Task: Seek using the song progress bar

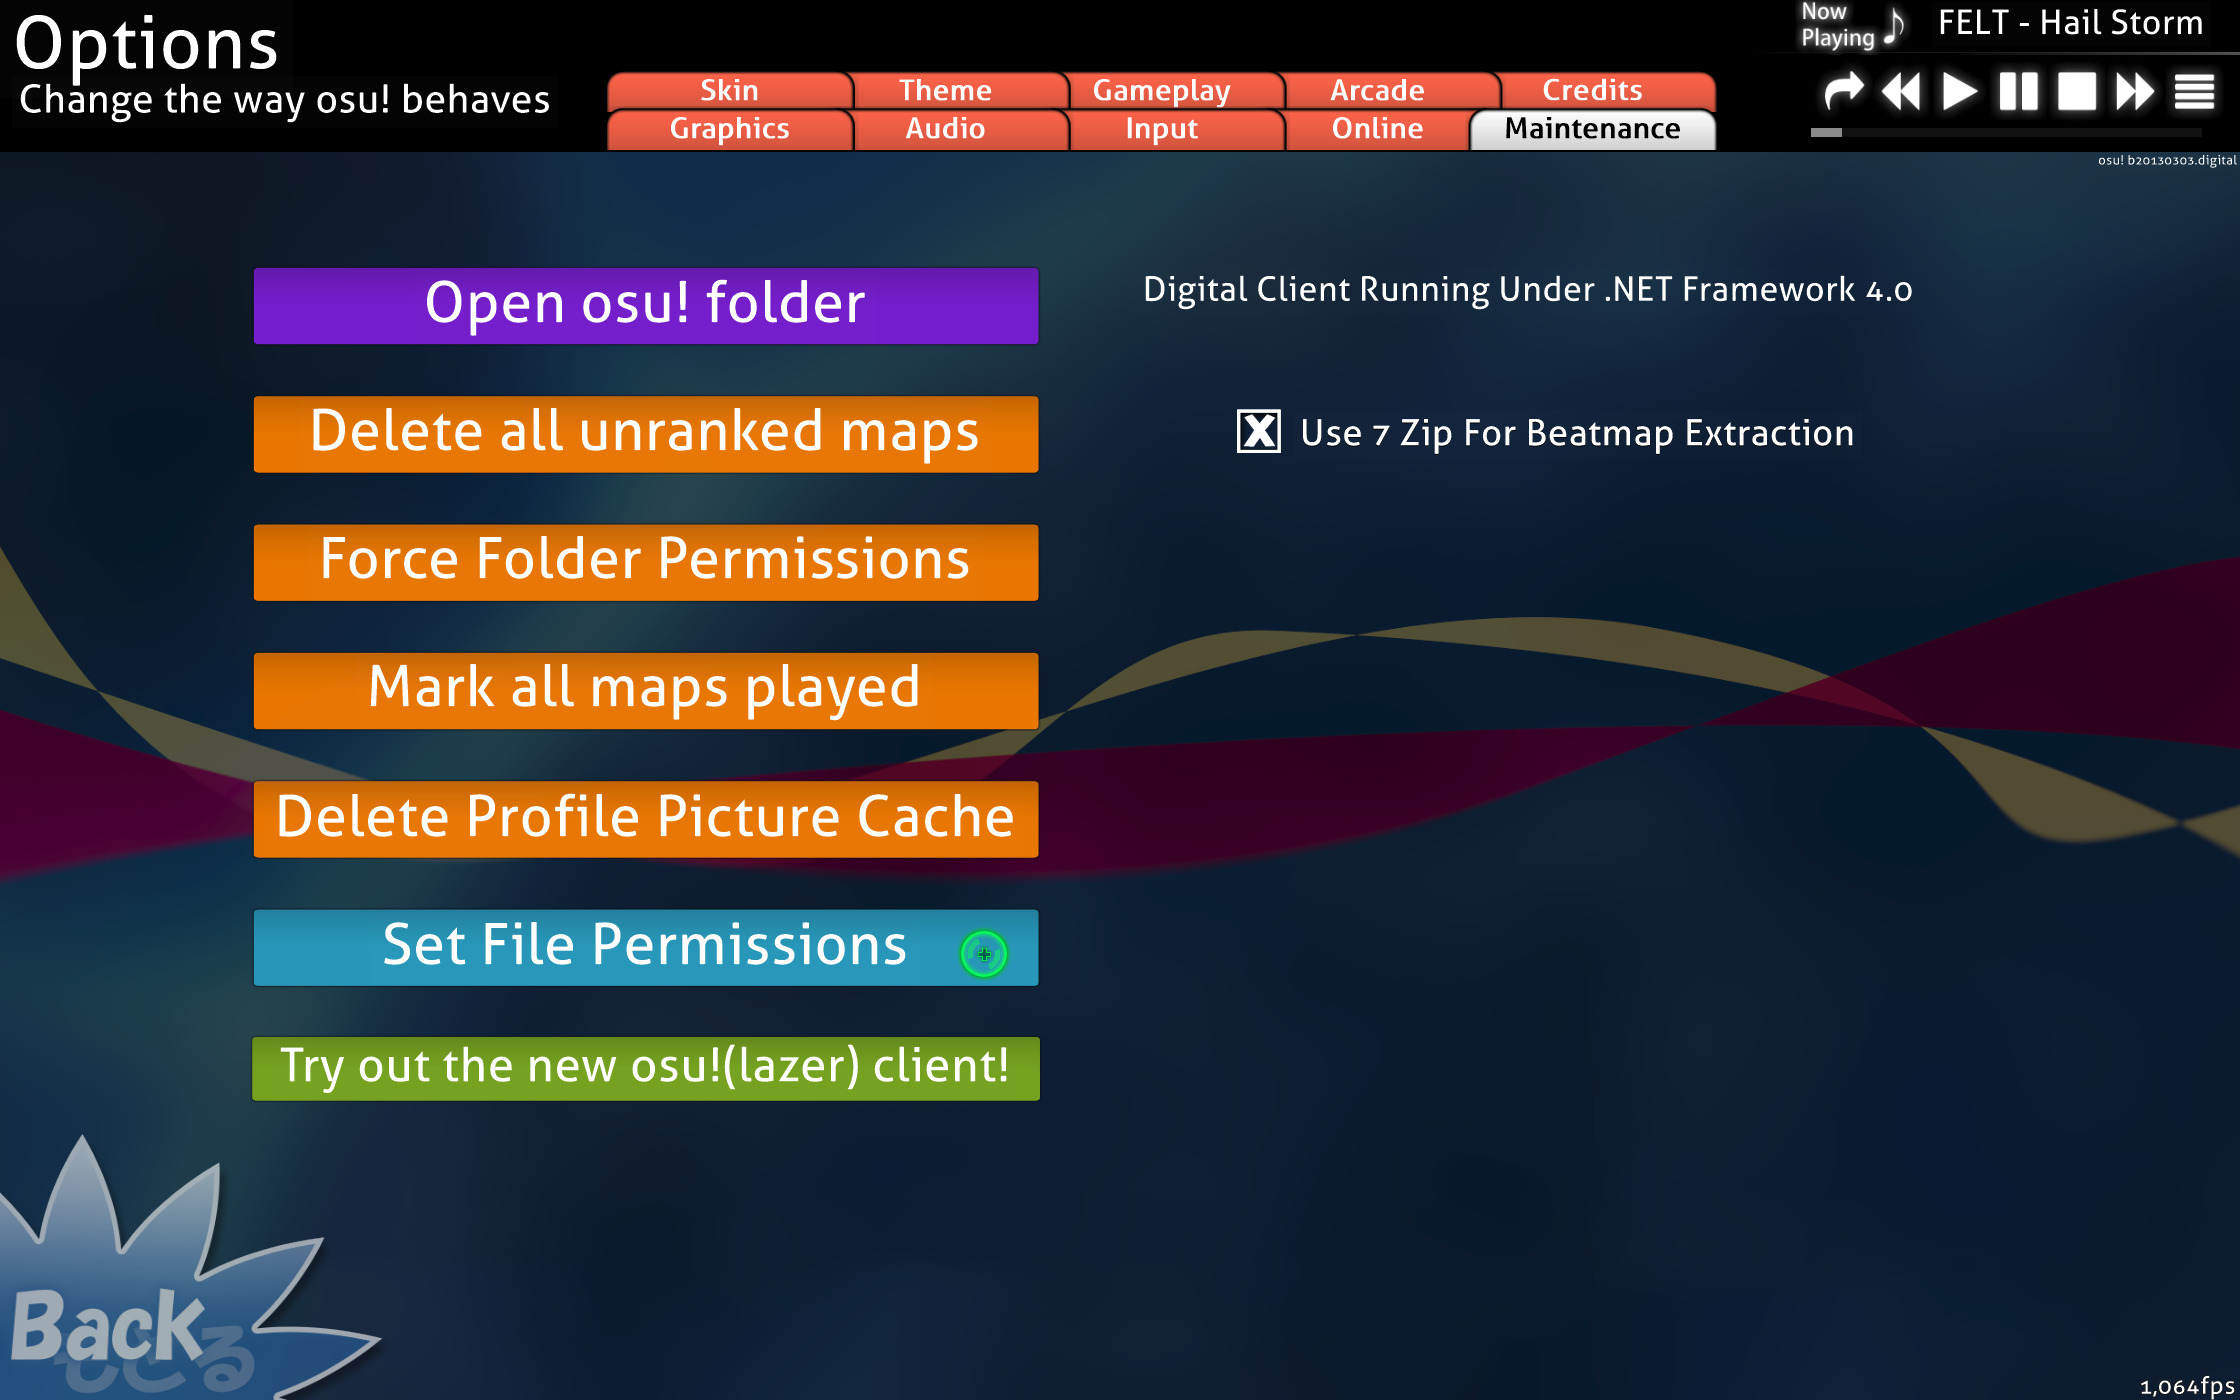Action: [x=2005, y=132]
